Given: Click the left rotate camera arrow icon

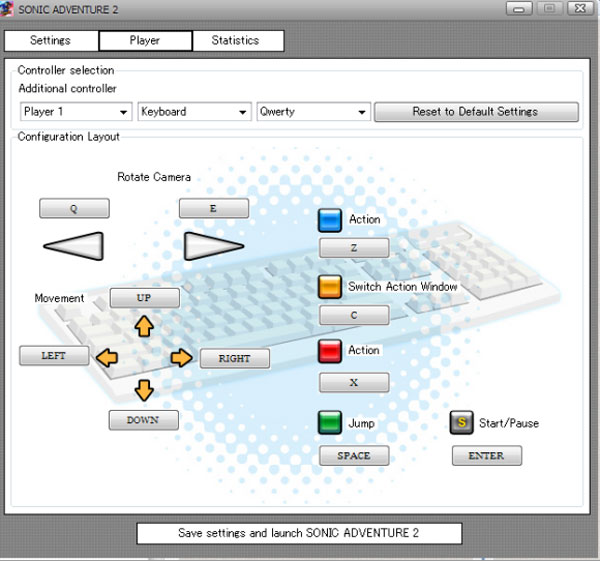Looking at the screenshot, I should click(x=73, y=246).
